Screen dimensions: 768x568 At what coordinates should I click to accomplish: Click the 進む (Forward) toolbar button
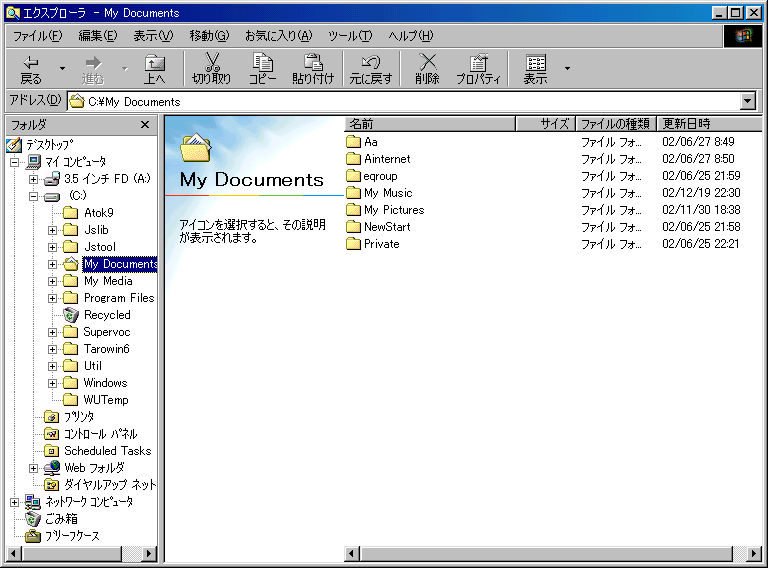coord(93,70)
